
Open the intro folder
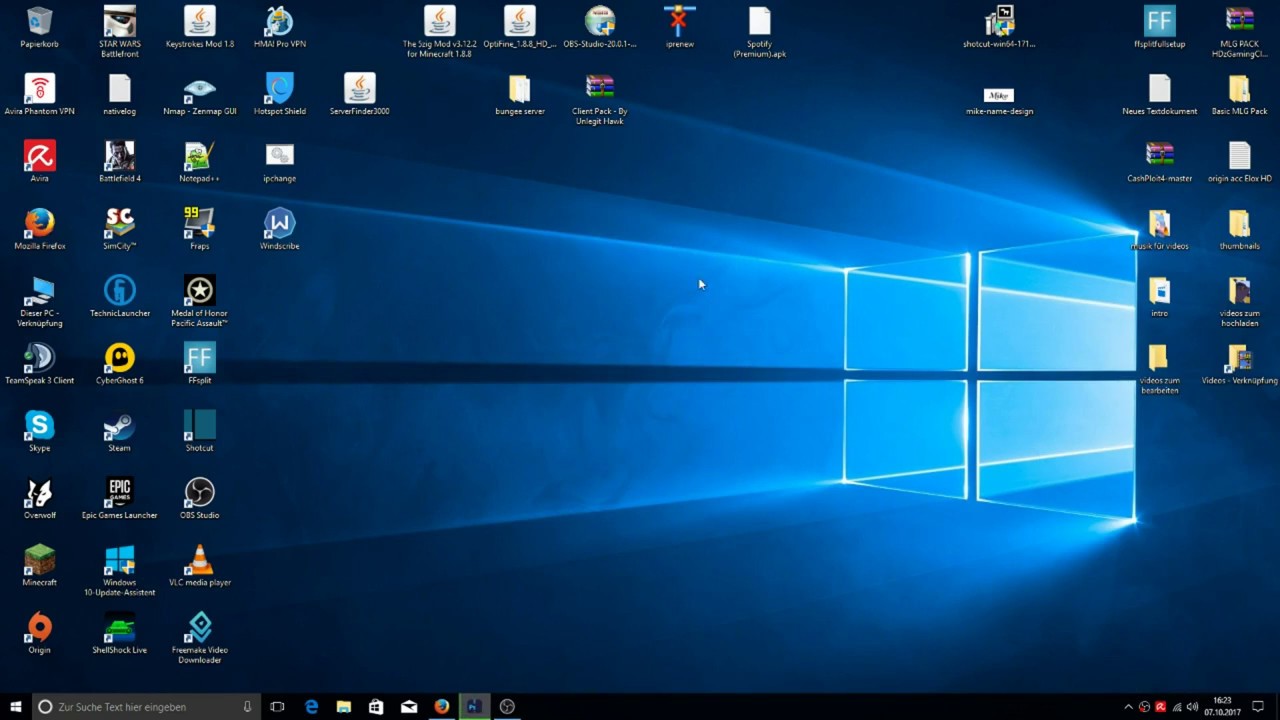pyautogui.click(x=1160, y=291)
